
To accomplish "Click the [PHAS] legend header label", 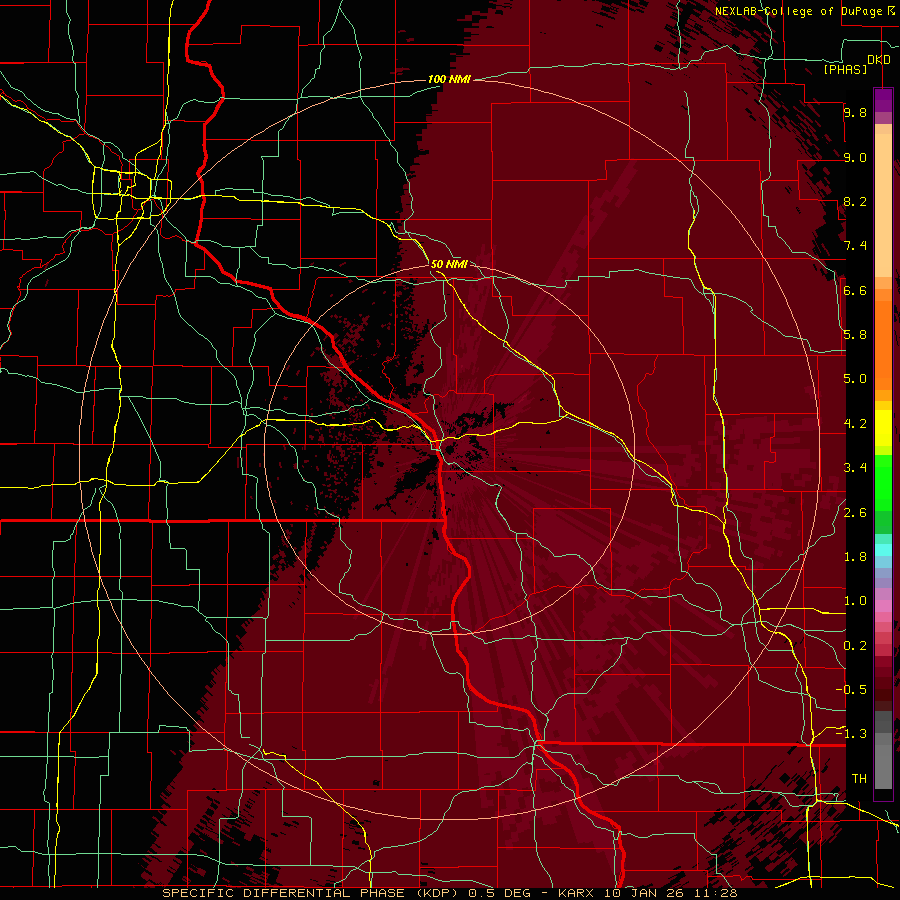I will tap(845, 69).
